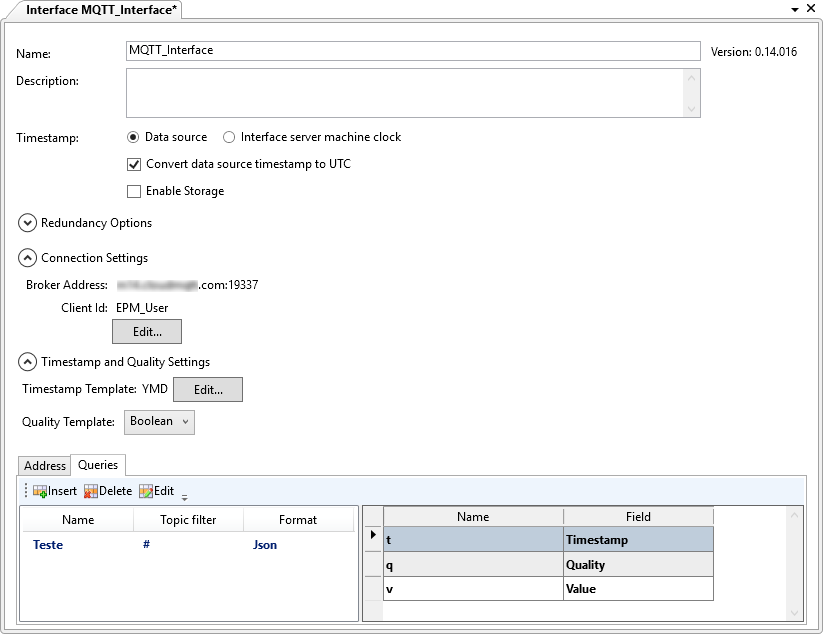Switch to the Address tab
823x634 pixels.
(x=44, y=465)
